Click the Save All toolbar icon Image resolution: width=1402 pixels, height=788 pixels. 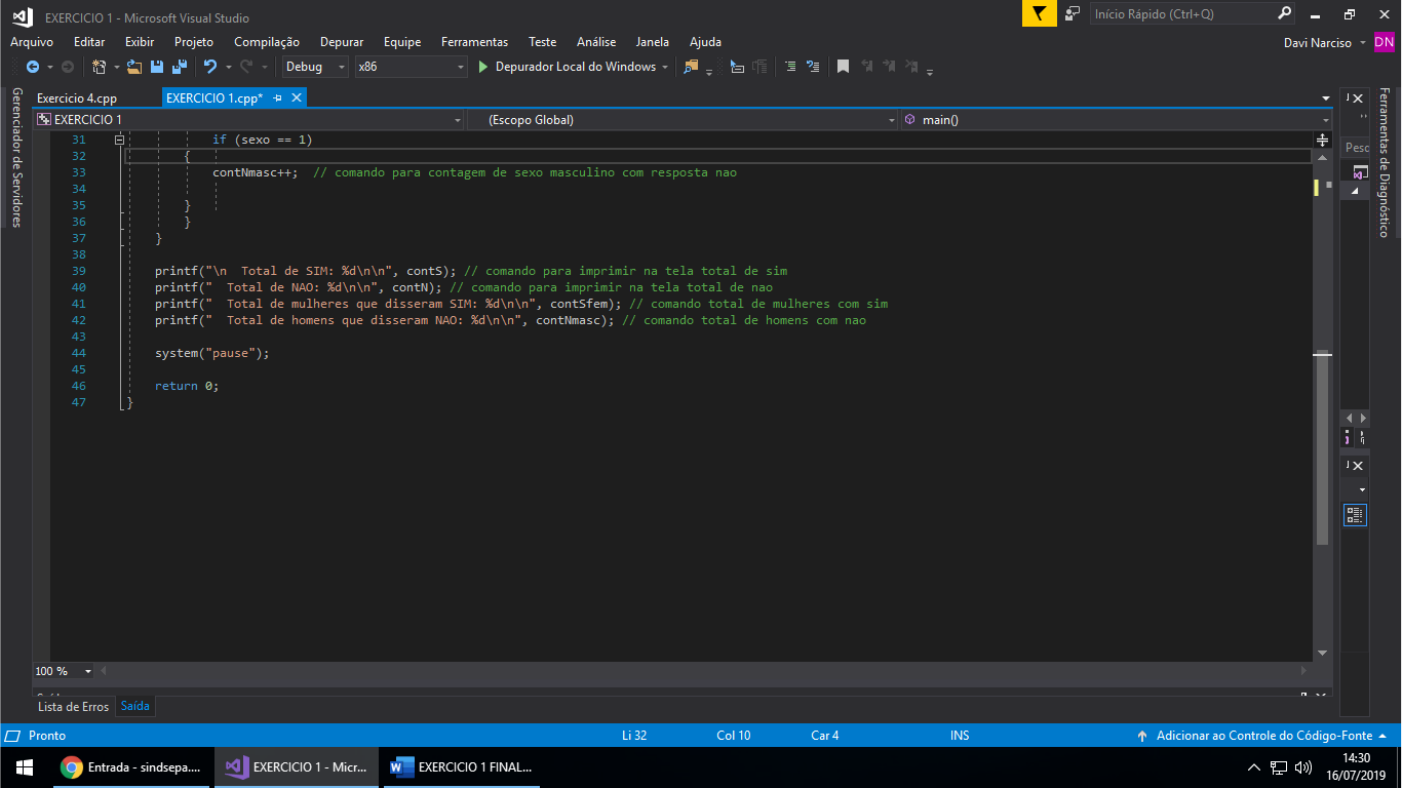pyautogui.click(x=179, y=67)
